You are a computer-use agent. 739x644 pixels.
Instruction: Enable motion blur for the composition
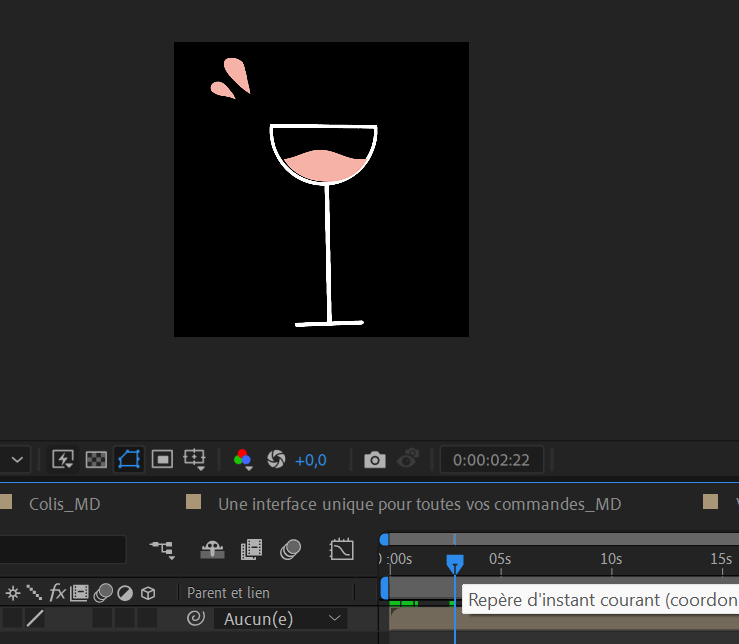pyautogui.click(x=291, y=548)
